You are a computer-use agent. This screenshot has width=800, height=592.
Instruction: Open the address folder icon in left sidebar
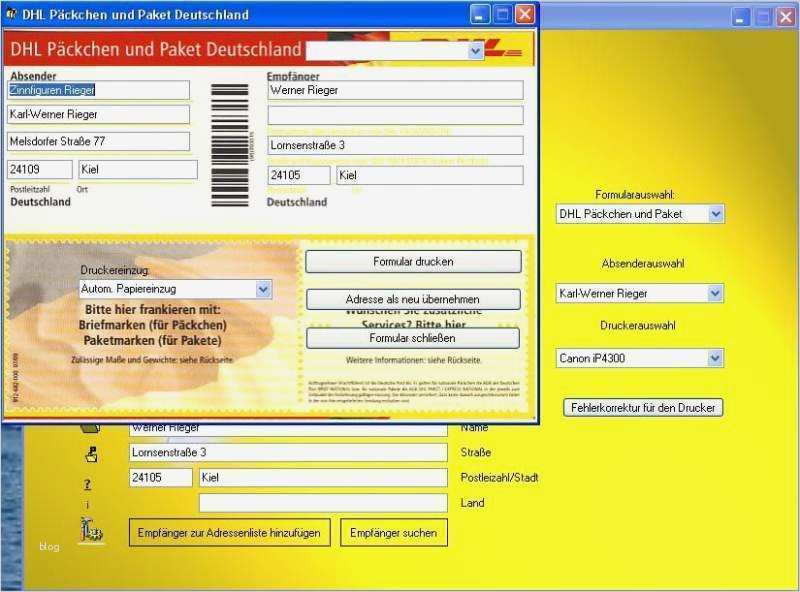click(x=90, y=456)
